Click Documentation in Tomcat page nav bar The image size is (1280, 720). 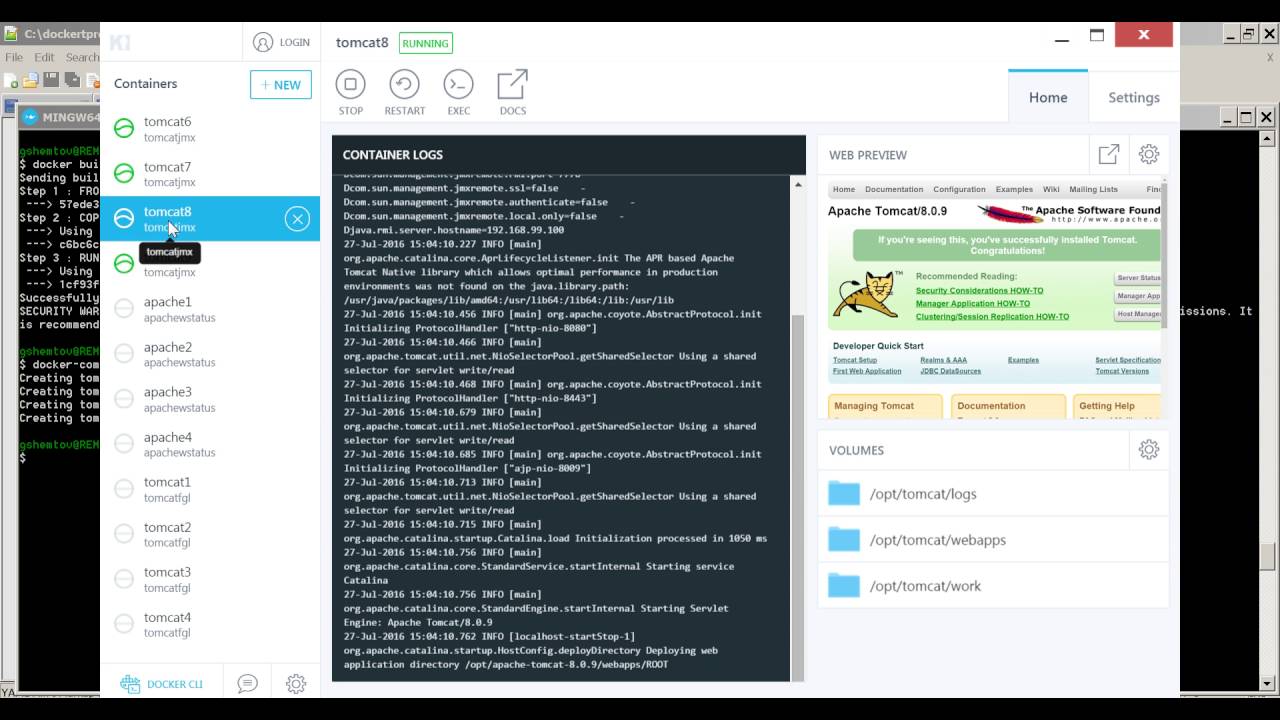[894, 189]
